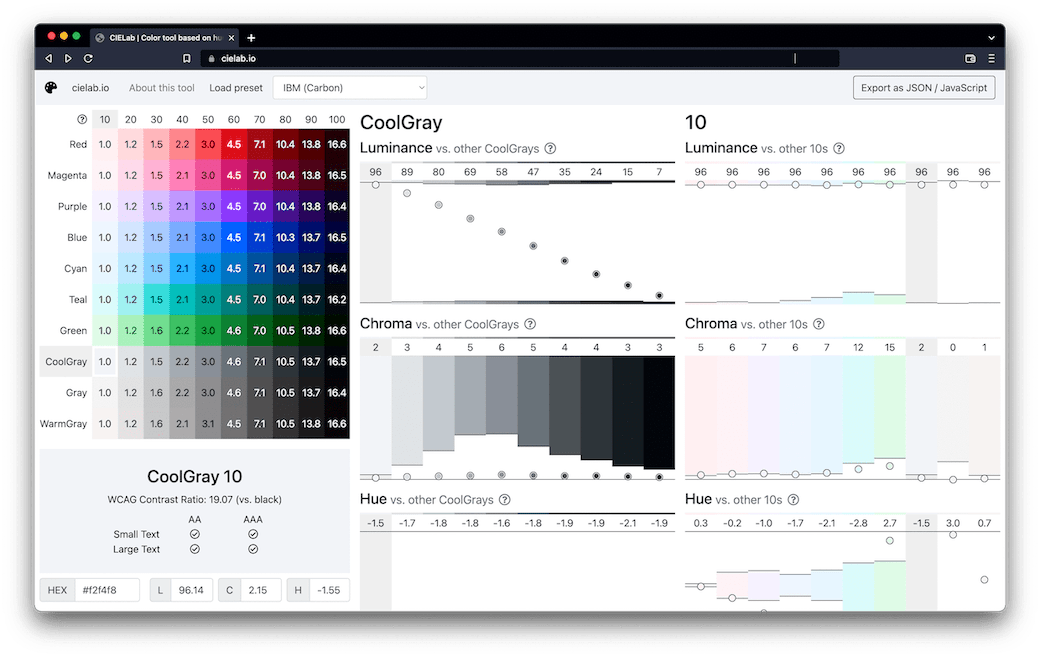Click help icon next to Luminance vs. other 10s

coord(839,149)
